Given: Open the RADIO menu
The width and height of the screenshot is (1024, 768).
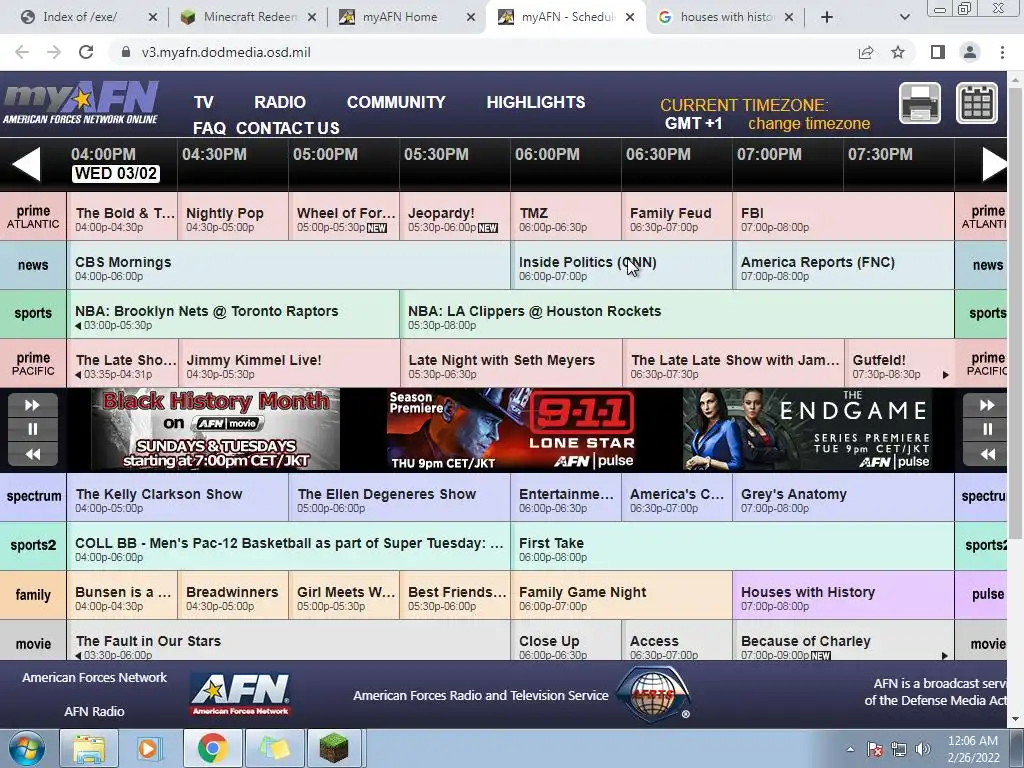Looking at the screenshot, I should (x=280, y=103).
